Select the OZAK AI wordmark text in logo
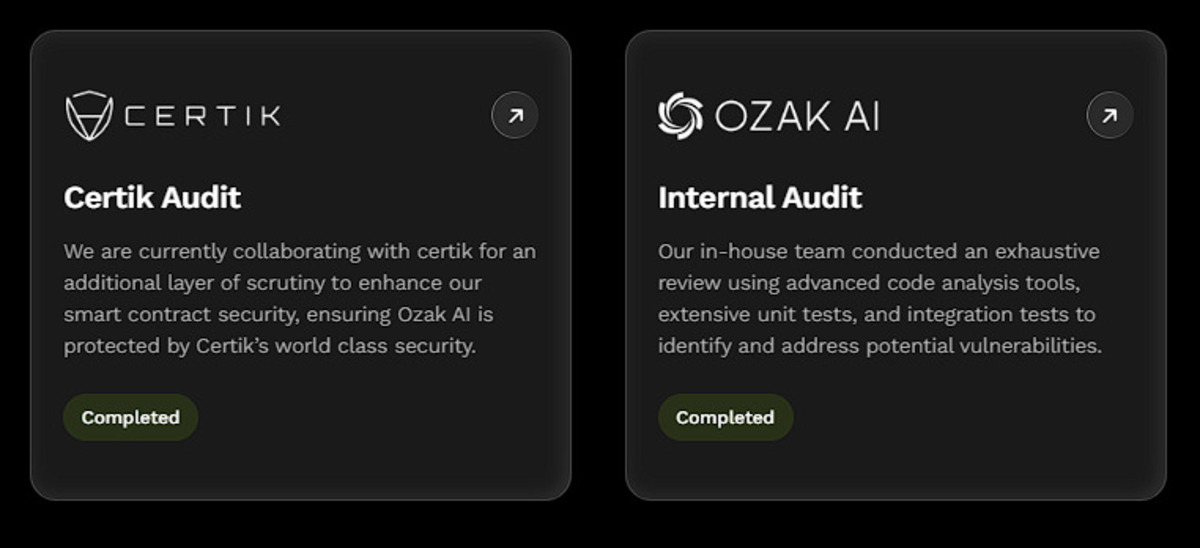1200x548 pixels. coord(797,116)
